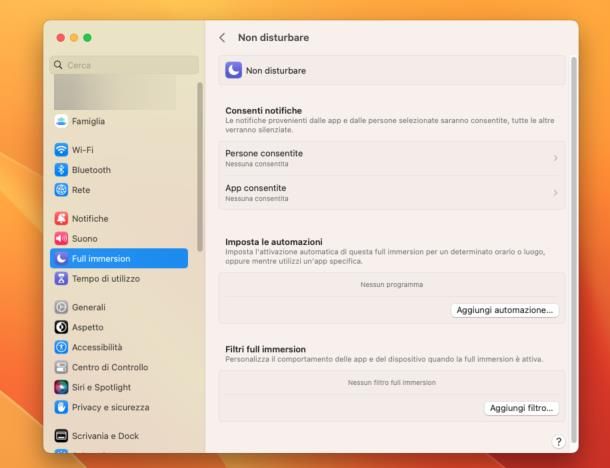Viewport: 610px width, 468px height.
Task: Click the Scrivania e Dock icon
Action: pos(61,436)
